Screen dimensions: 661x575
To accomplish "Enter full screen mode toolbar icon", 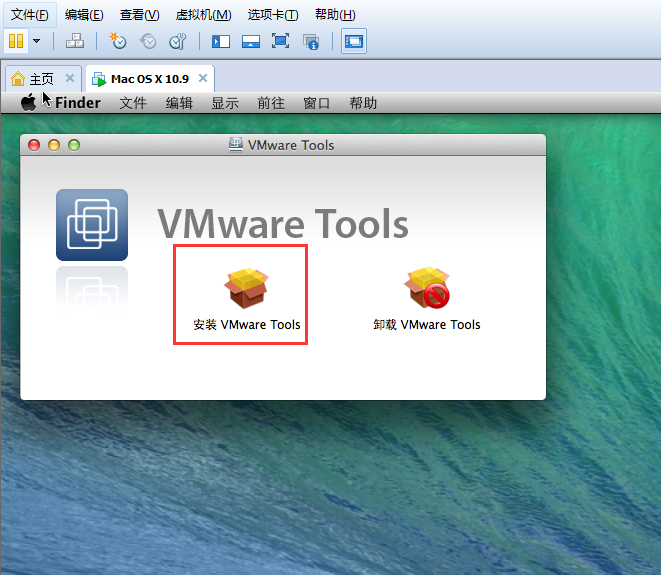I will tap(280, 41).
